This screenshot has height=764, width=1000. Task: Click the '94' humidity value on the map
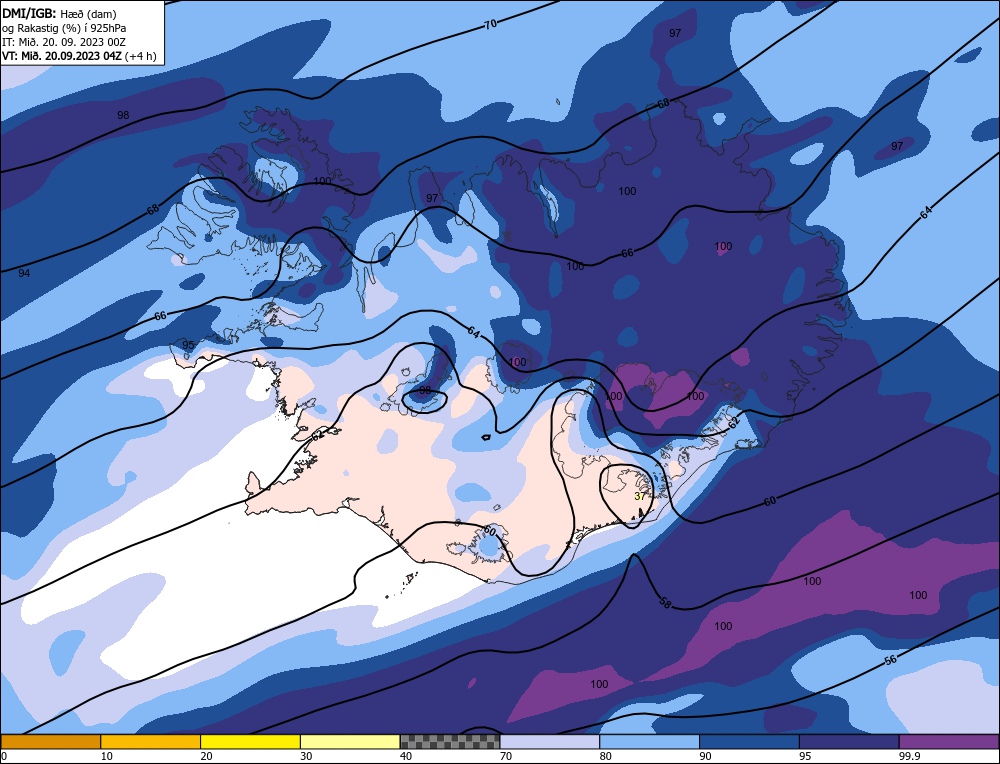pos(24,273)
